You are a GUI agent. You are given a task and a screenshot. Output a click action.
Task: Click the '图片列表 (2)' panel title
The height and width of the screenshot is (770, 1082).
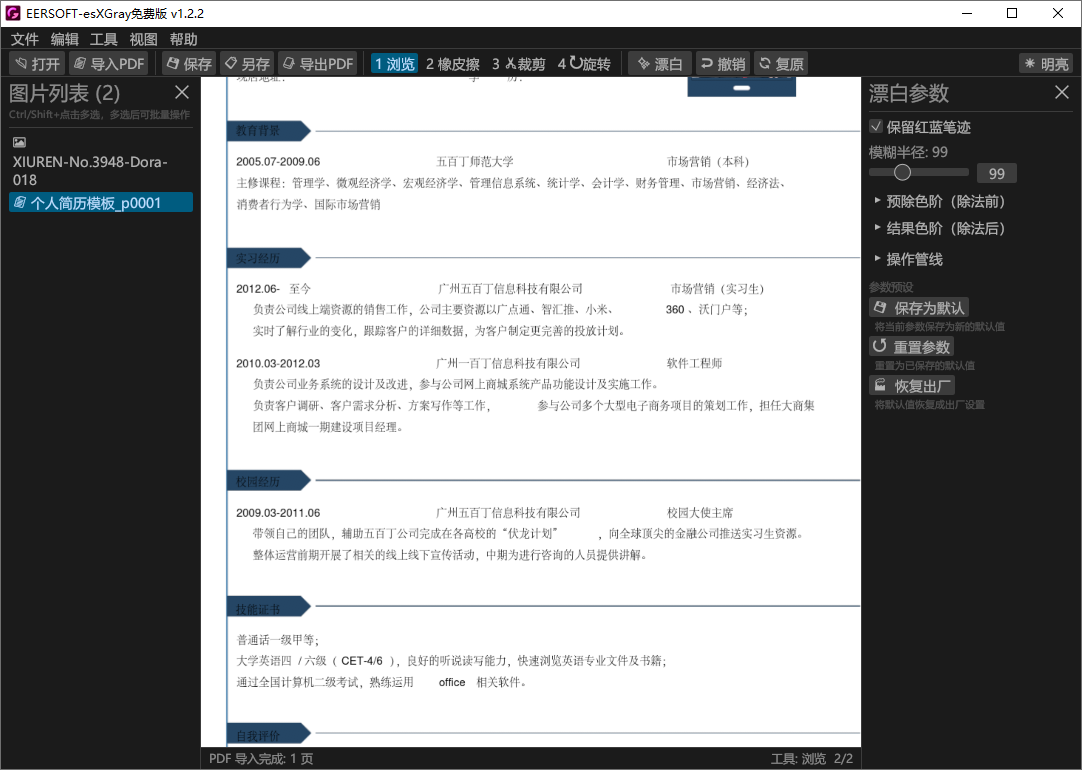point(64,93)
